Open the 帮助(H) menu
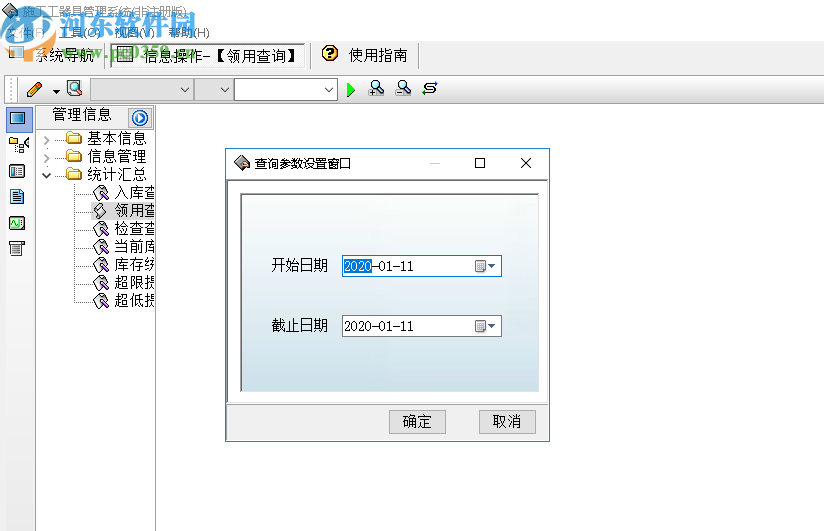 pyautogui.click(x=189, y=33)
